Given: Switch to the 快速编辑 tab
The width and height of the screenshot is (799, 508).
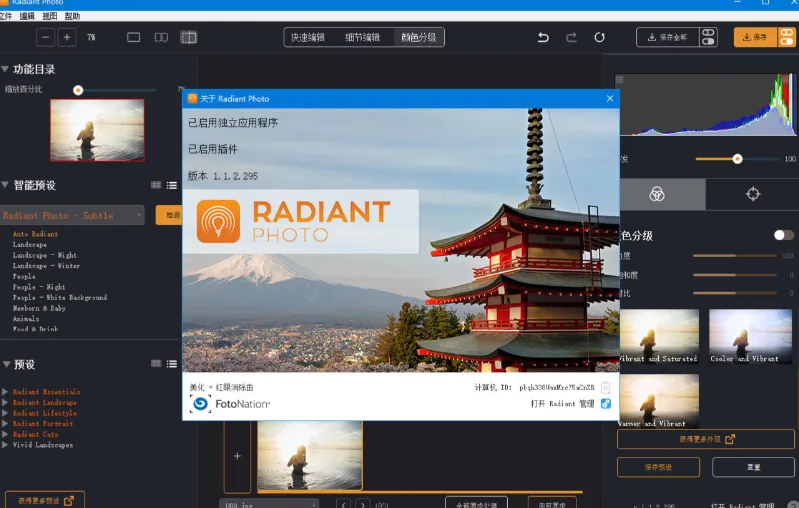Looking at the screenshot, I should 308,37.
